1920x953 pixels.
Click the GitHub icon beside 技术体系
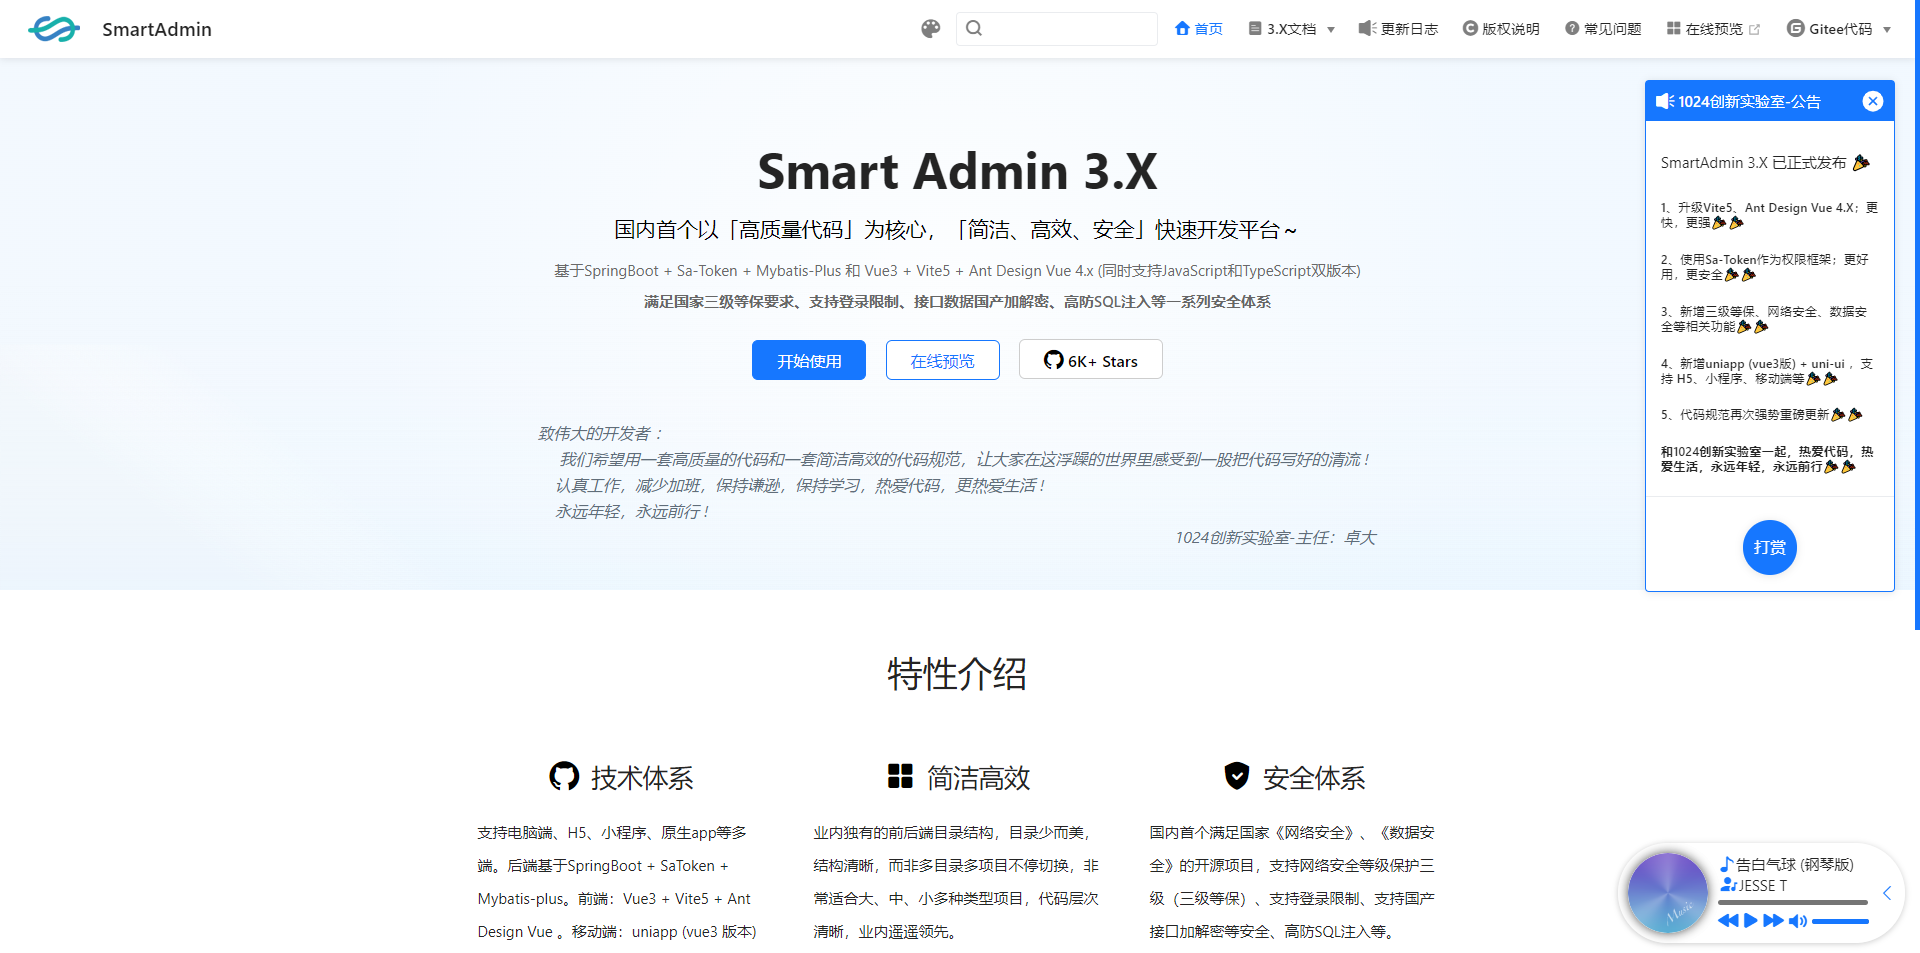pos(564,776)
